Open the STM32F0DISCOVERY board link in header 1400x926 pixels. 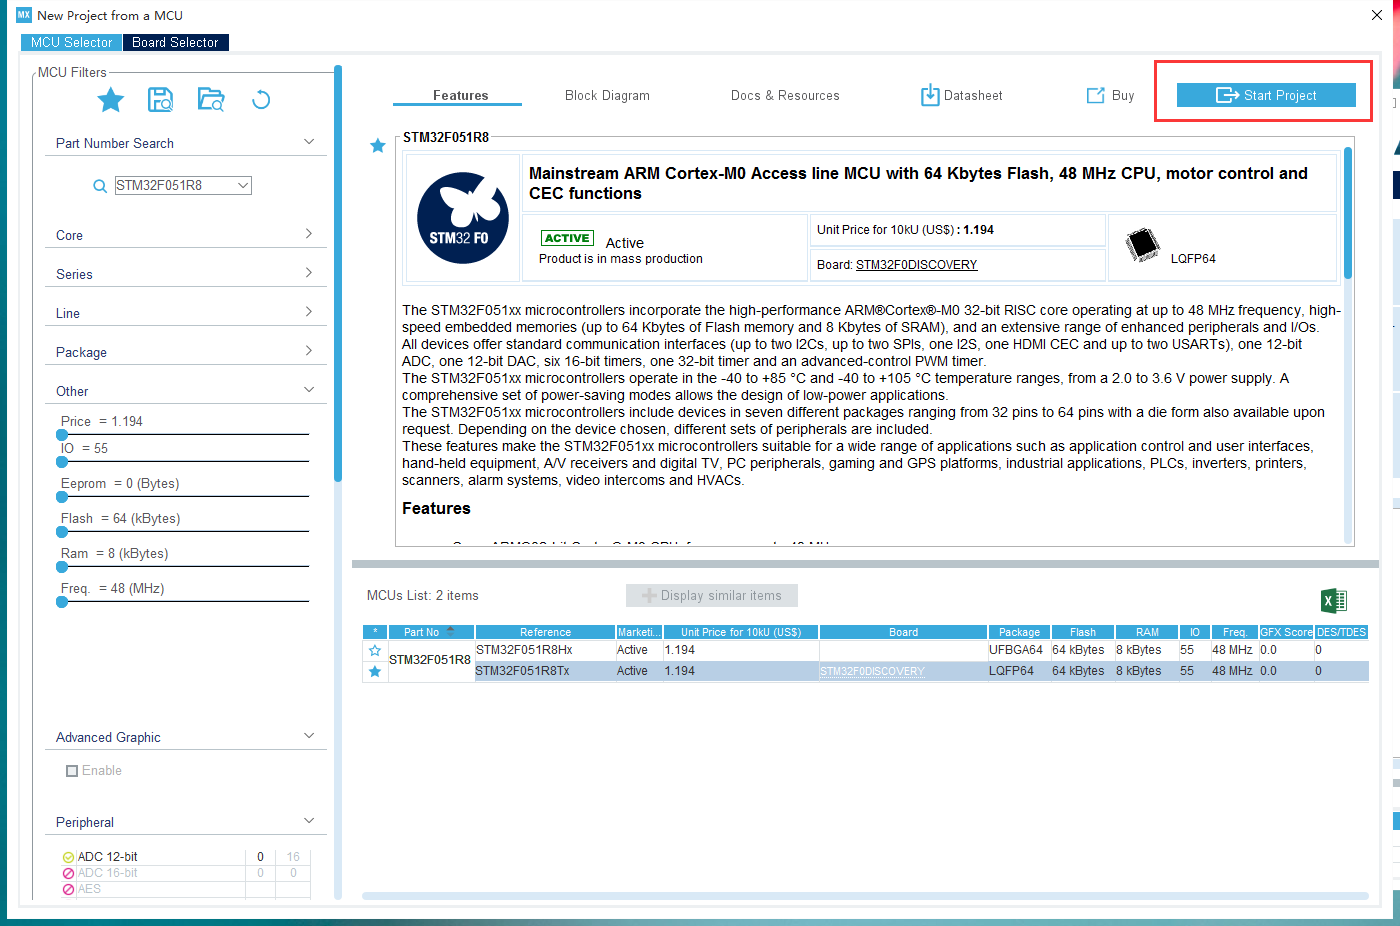917,265
